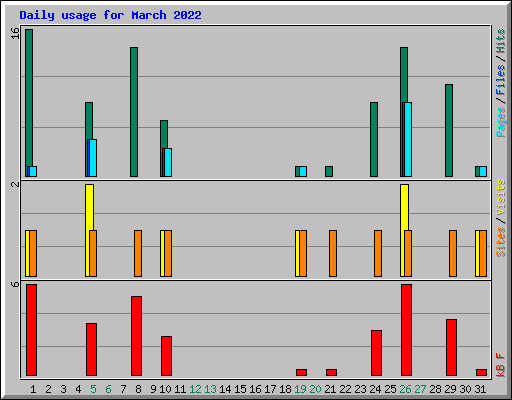Click the green day label 27 on x-axis
This screenshot has height=400, width=512.
(420, 389)
